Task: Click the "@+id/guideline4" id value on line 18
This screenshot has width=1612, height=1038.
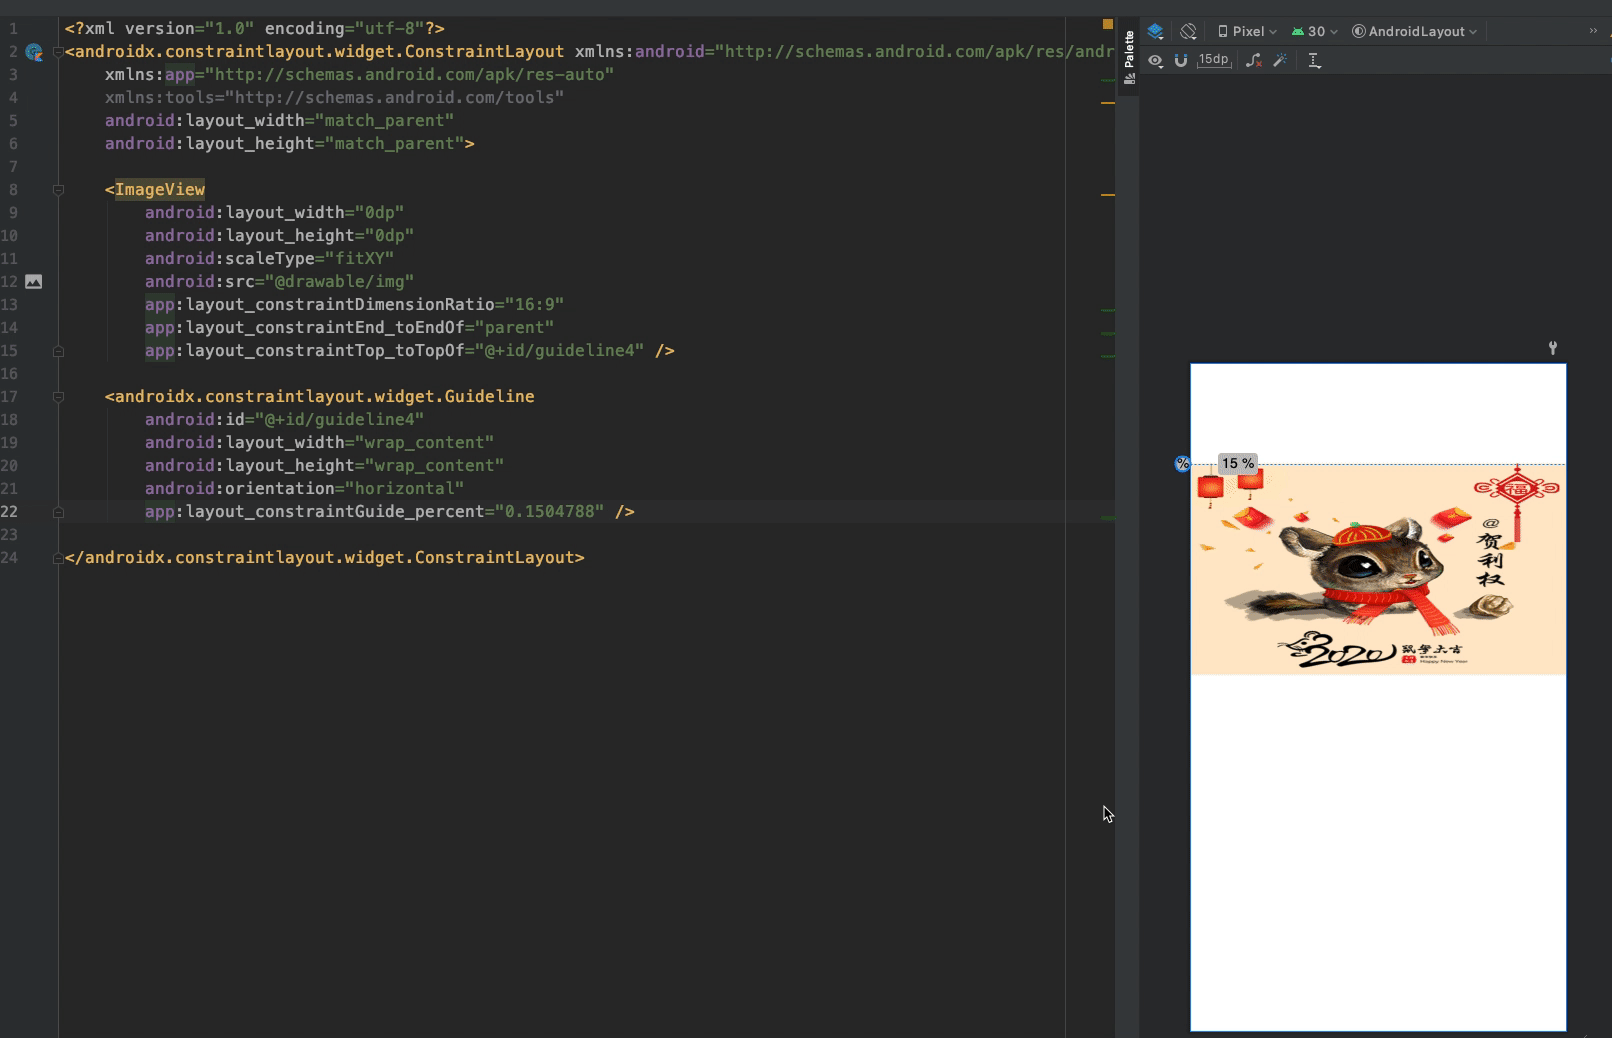Action: coord(339,420)
